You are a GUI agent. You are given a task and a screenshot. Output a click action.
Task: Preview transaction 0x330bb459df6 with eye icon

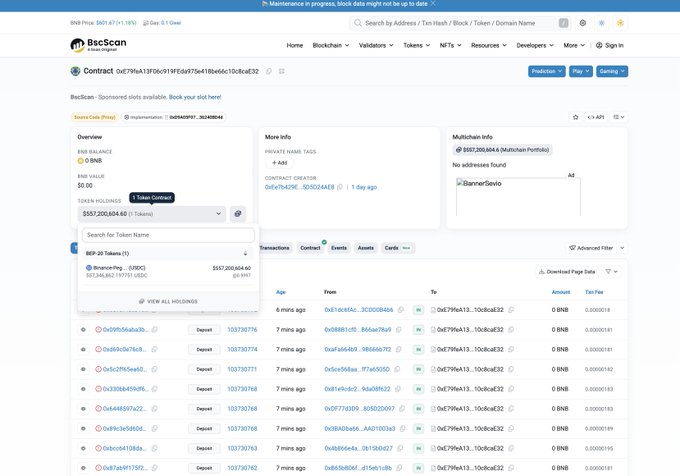[x=83, y=389]
